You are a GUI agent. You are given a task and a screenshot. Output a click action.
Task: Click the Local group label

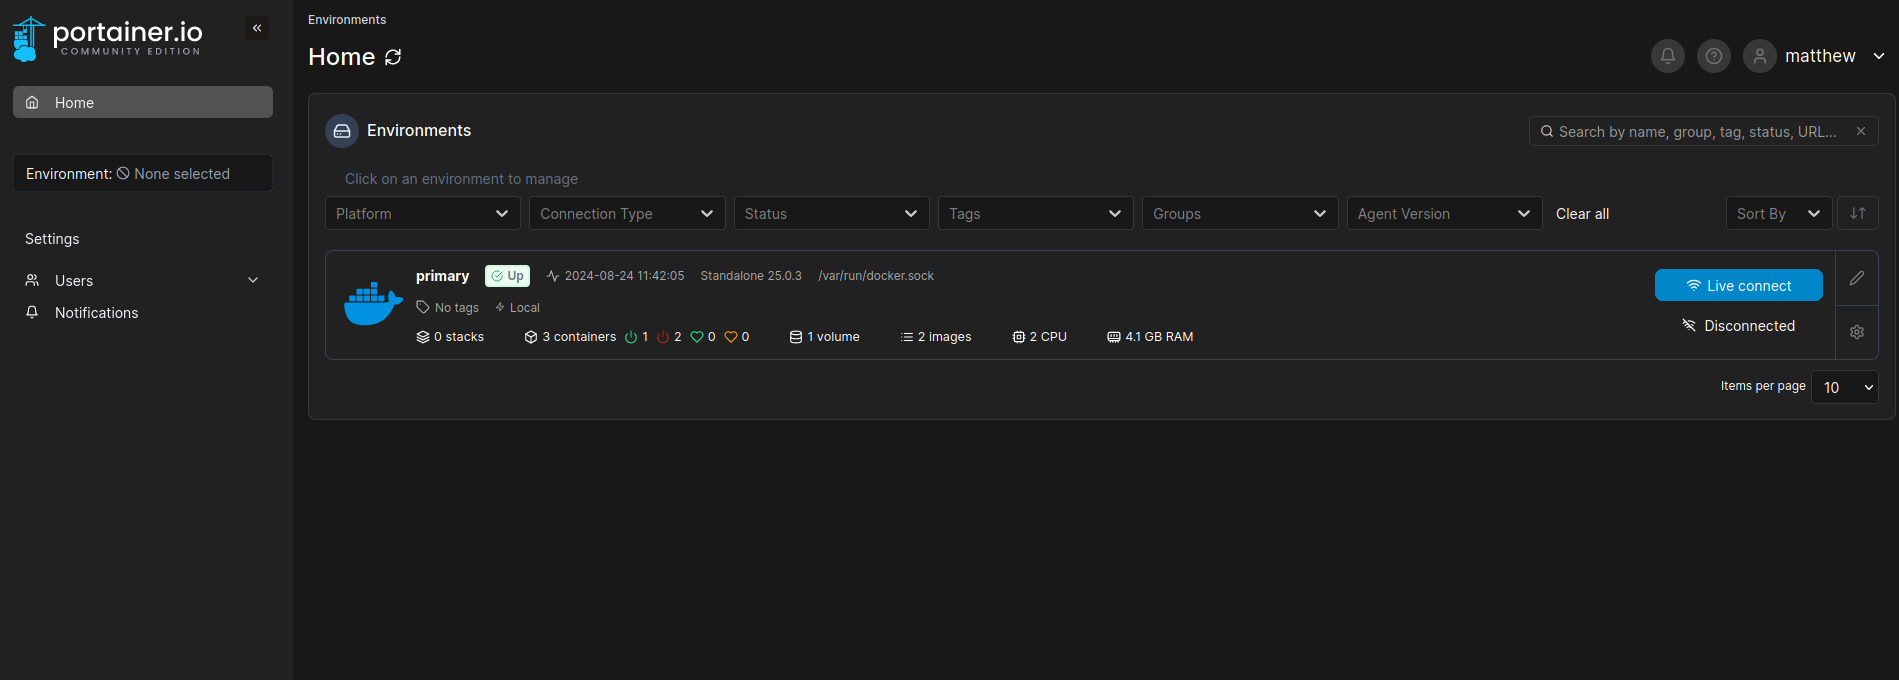pos(525,308)
